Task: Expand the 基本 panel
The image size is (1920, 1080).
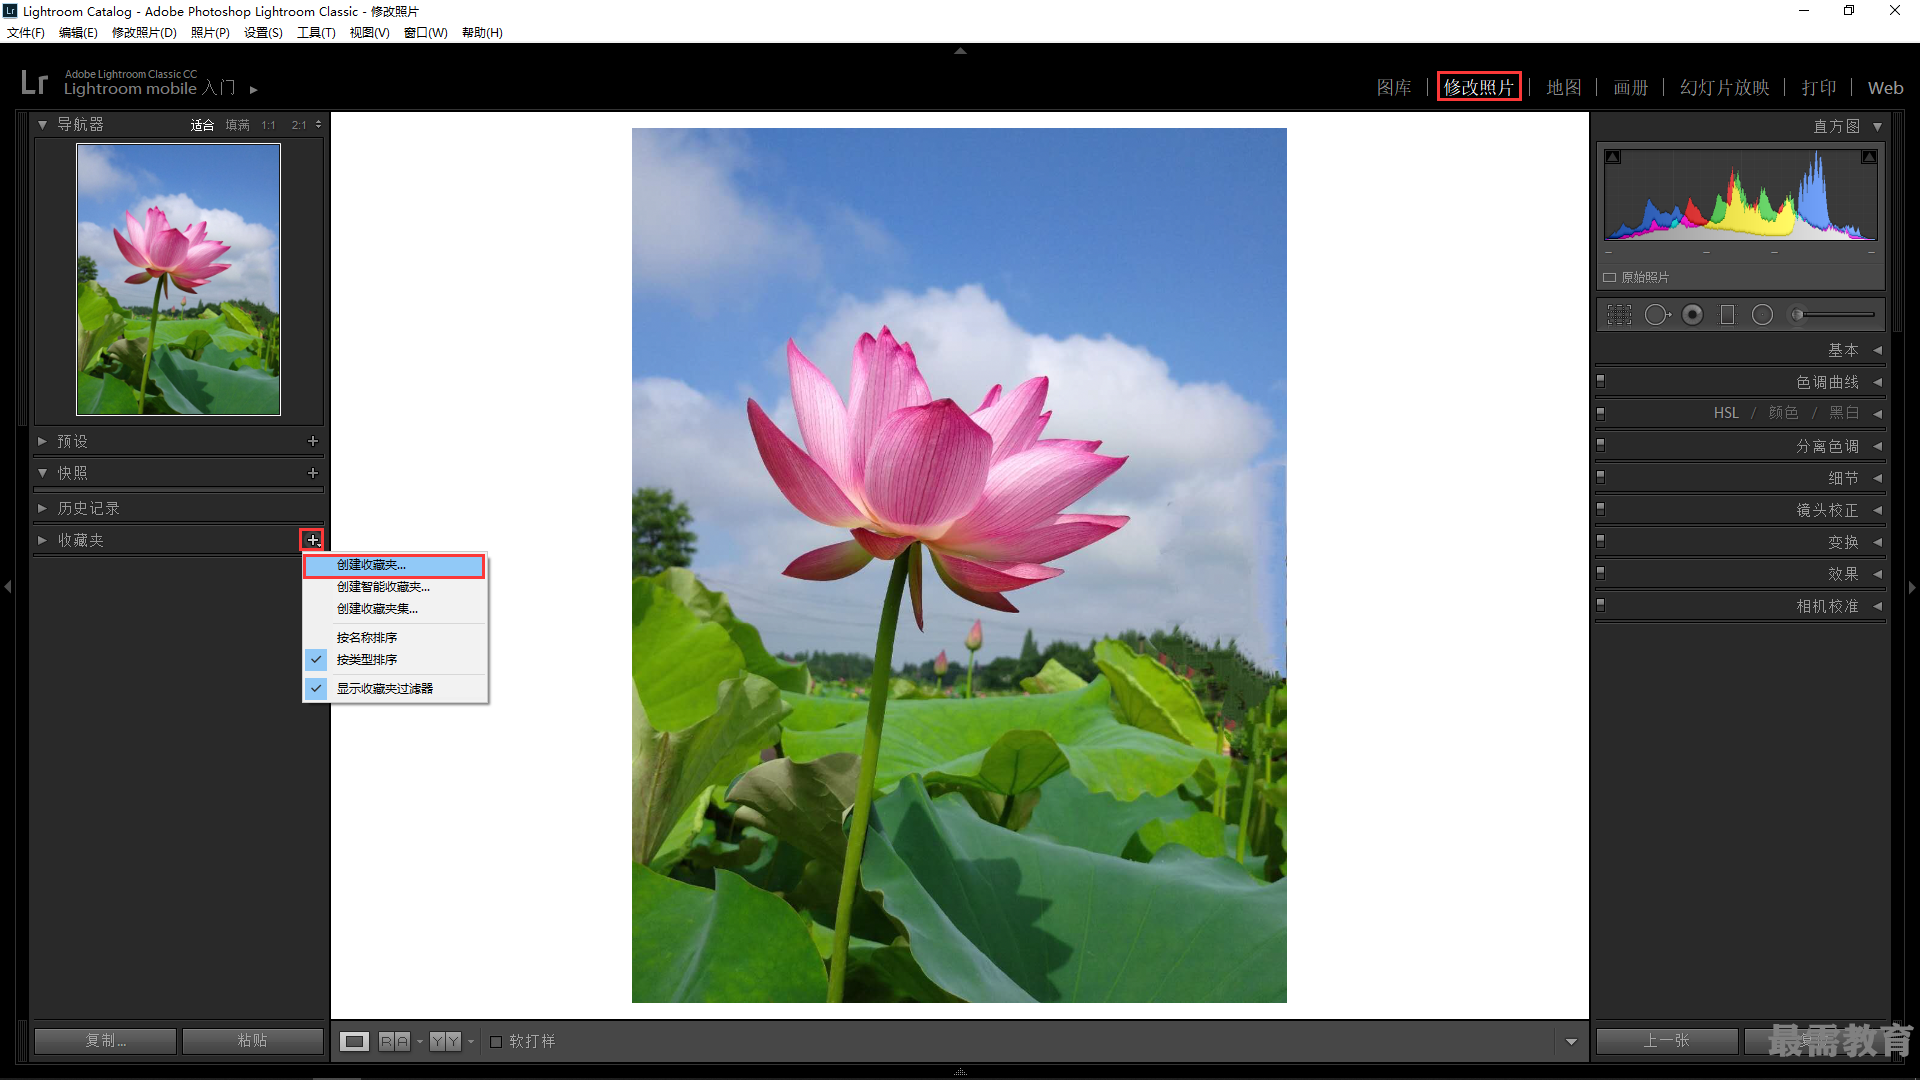Action: pos(1877,350)
